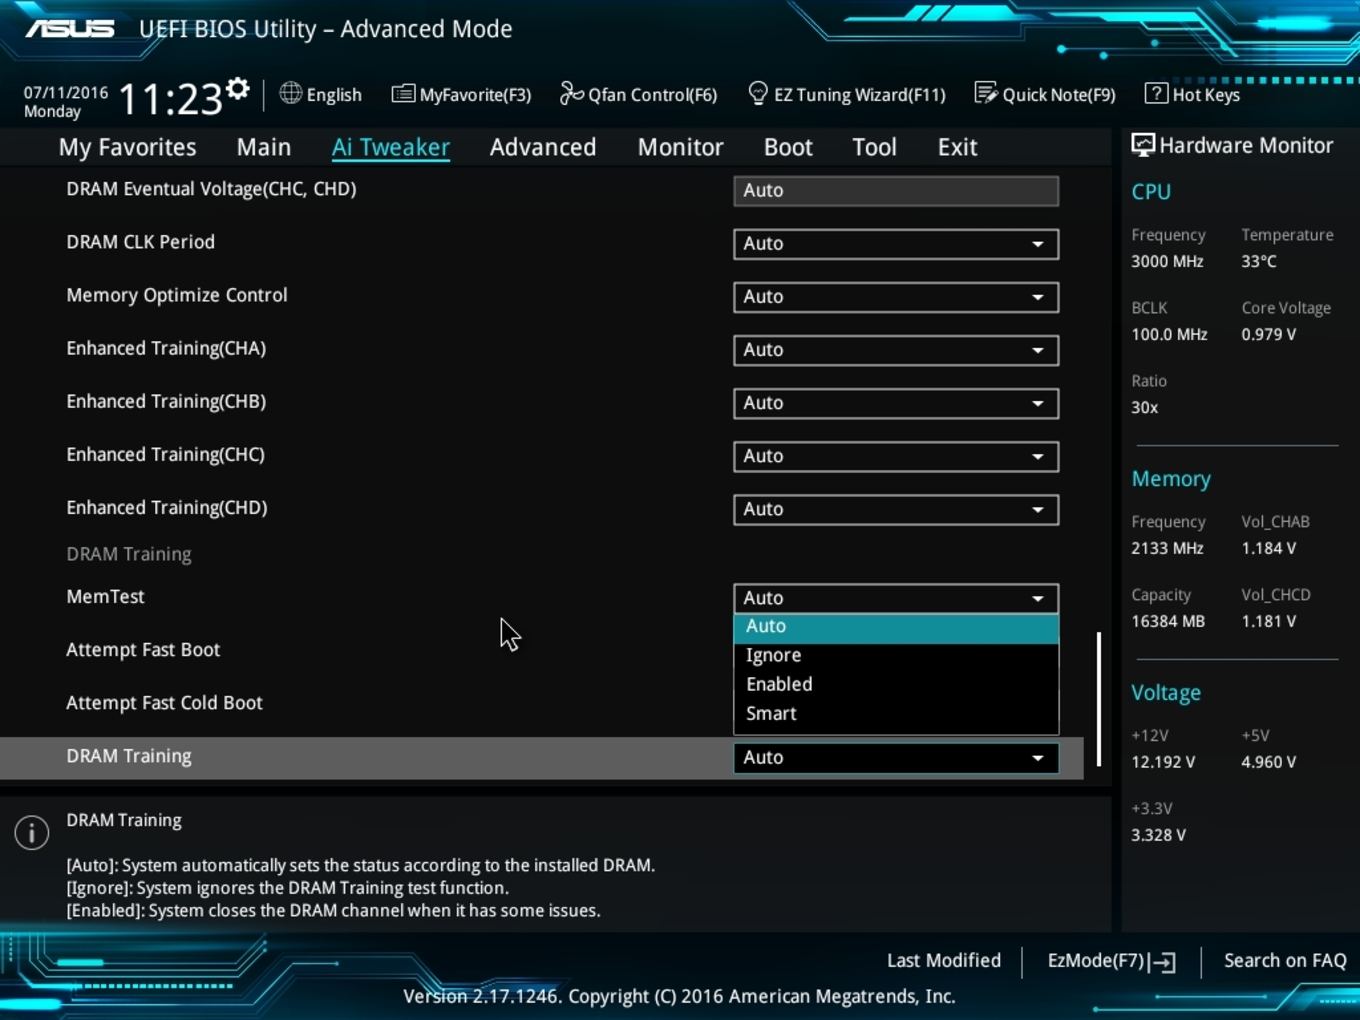This screenshot has height=1020, width=1360.
Task: Click Core Voltage value 0.979 V
Action: coord(1269,334)
